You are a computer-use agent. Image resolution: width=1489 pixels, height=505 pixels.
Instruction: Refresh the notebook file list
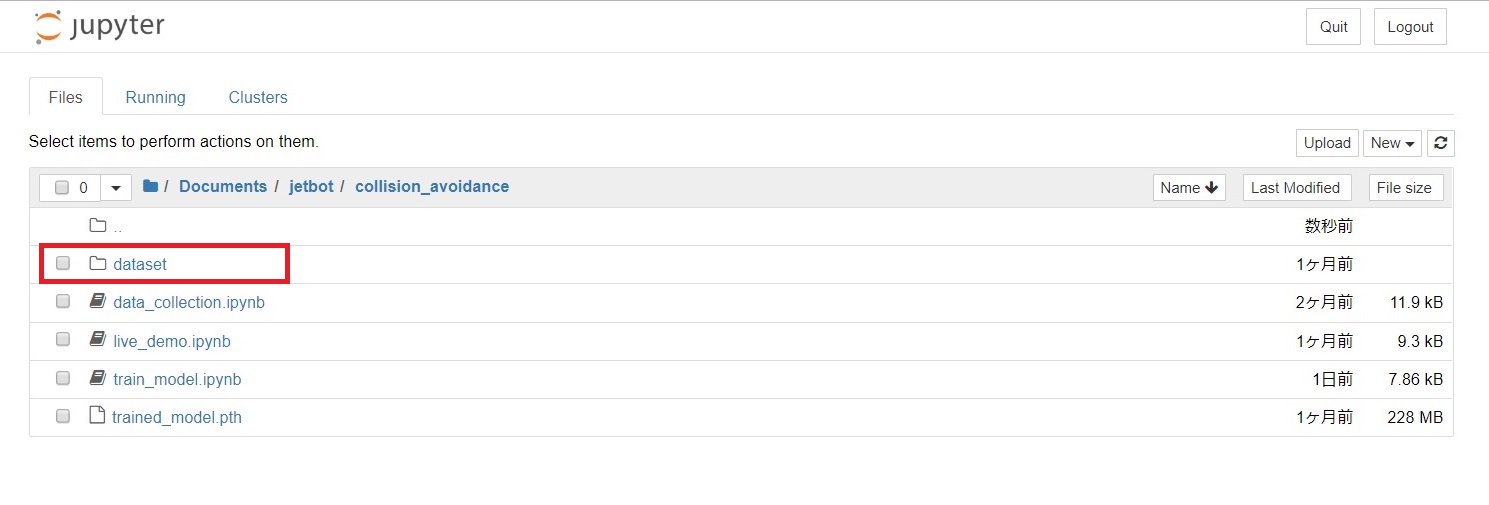(1440, 143)
